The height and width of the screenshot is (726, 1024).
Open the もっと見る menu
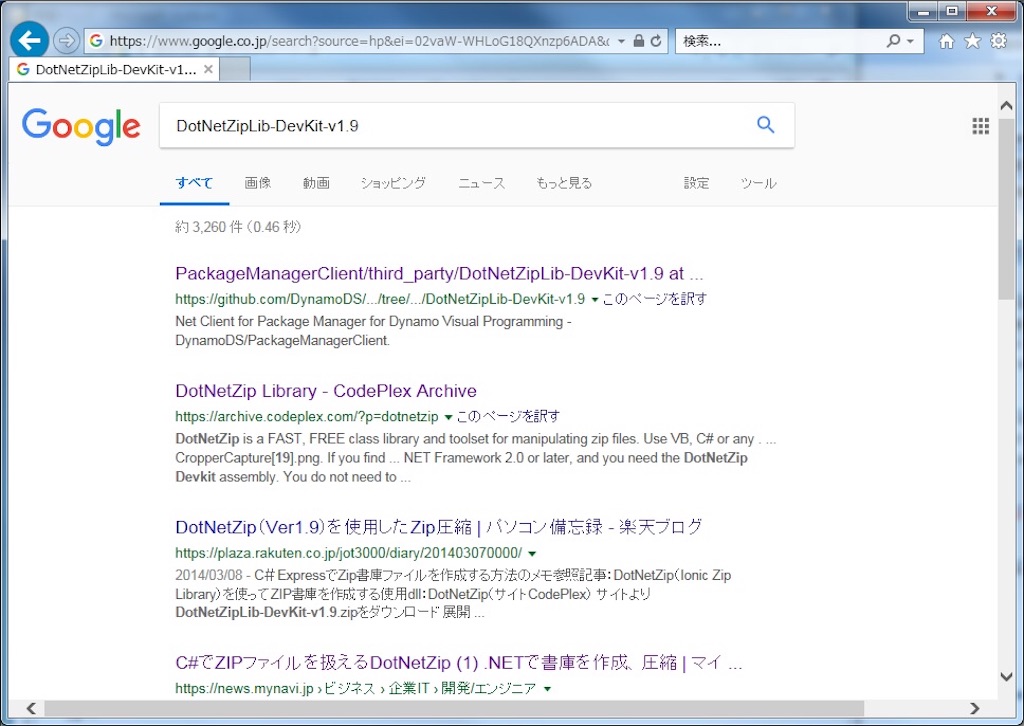[564, 183]
